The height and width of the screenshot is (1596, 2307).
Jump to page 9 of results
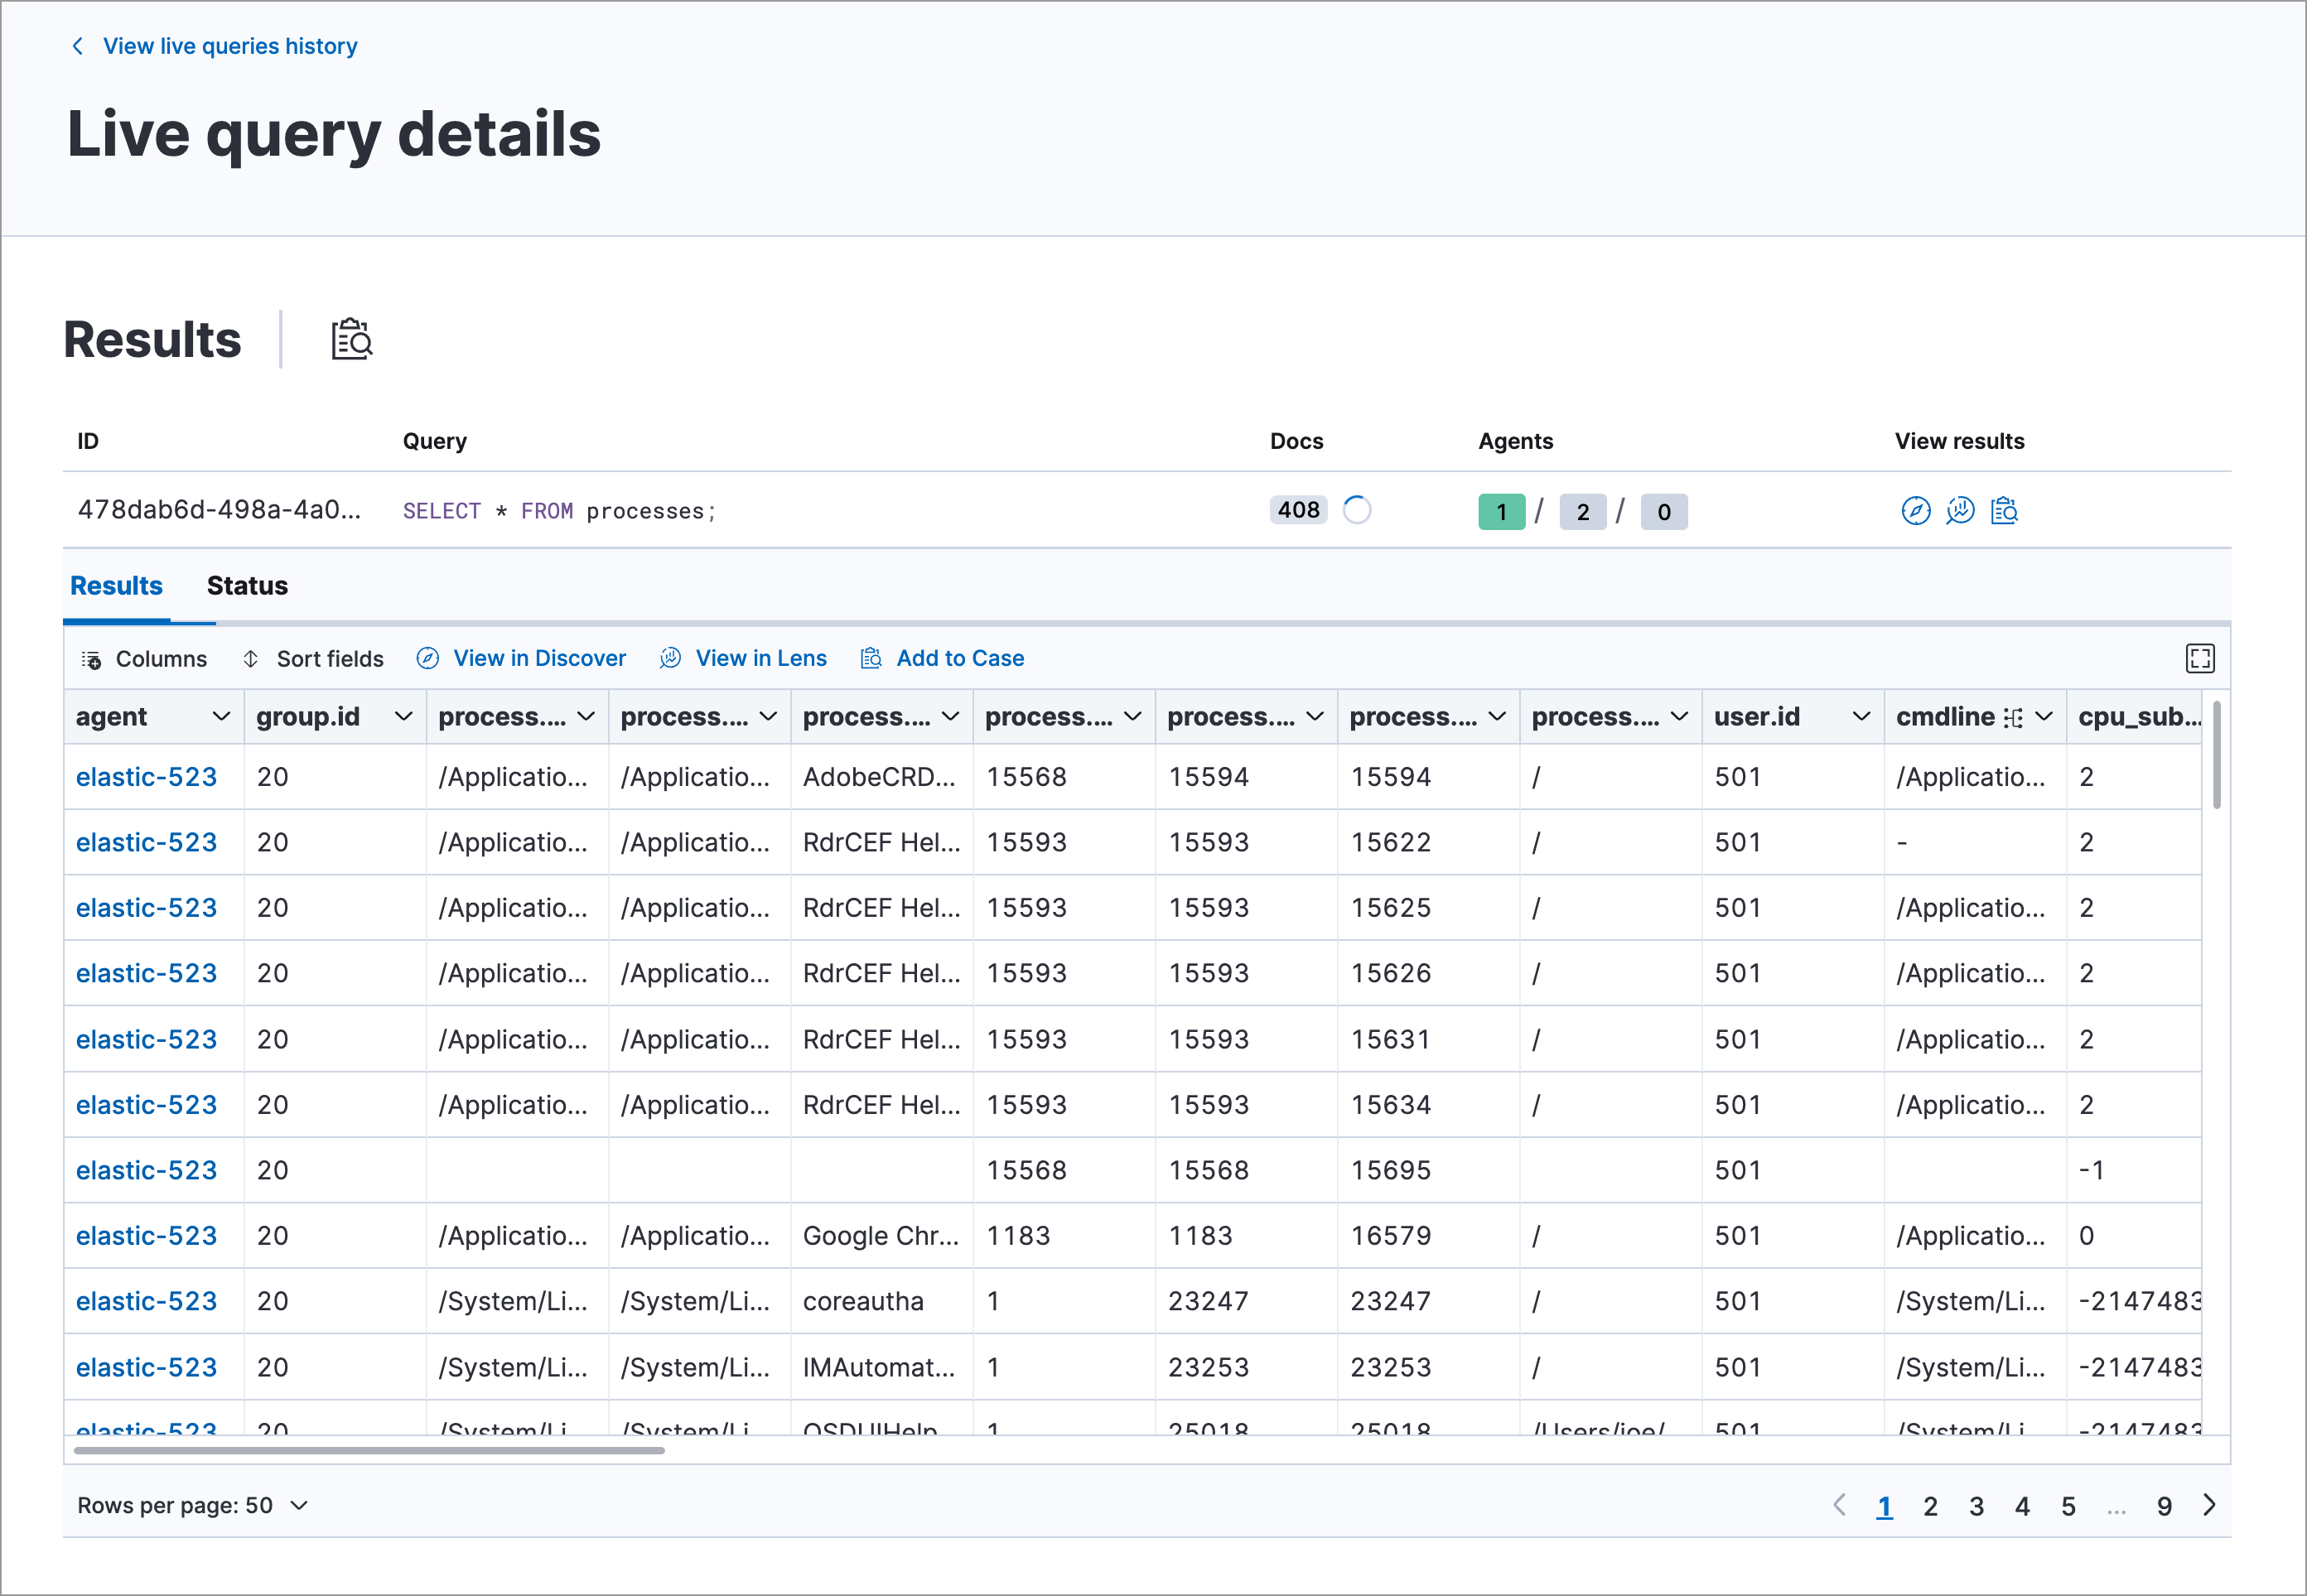pos(2164,1506)
